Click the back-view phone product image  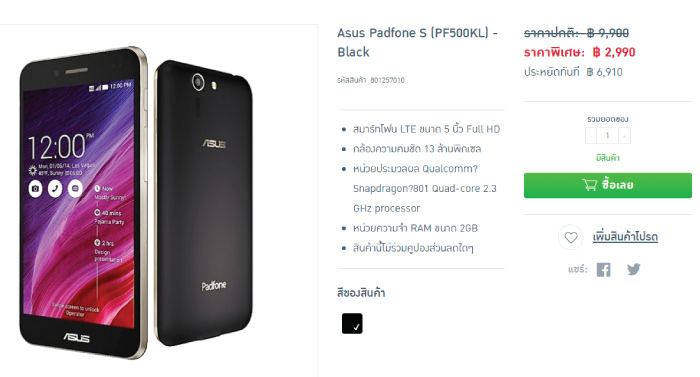click(x=204, y=203)
